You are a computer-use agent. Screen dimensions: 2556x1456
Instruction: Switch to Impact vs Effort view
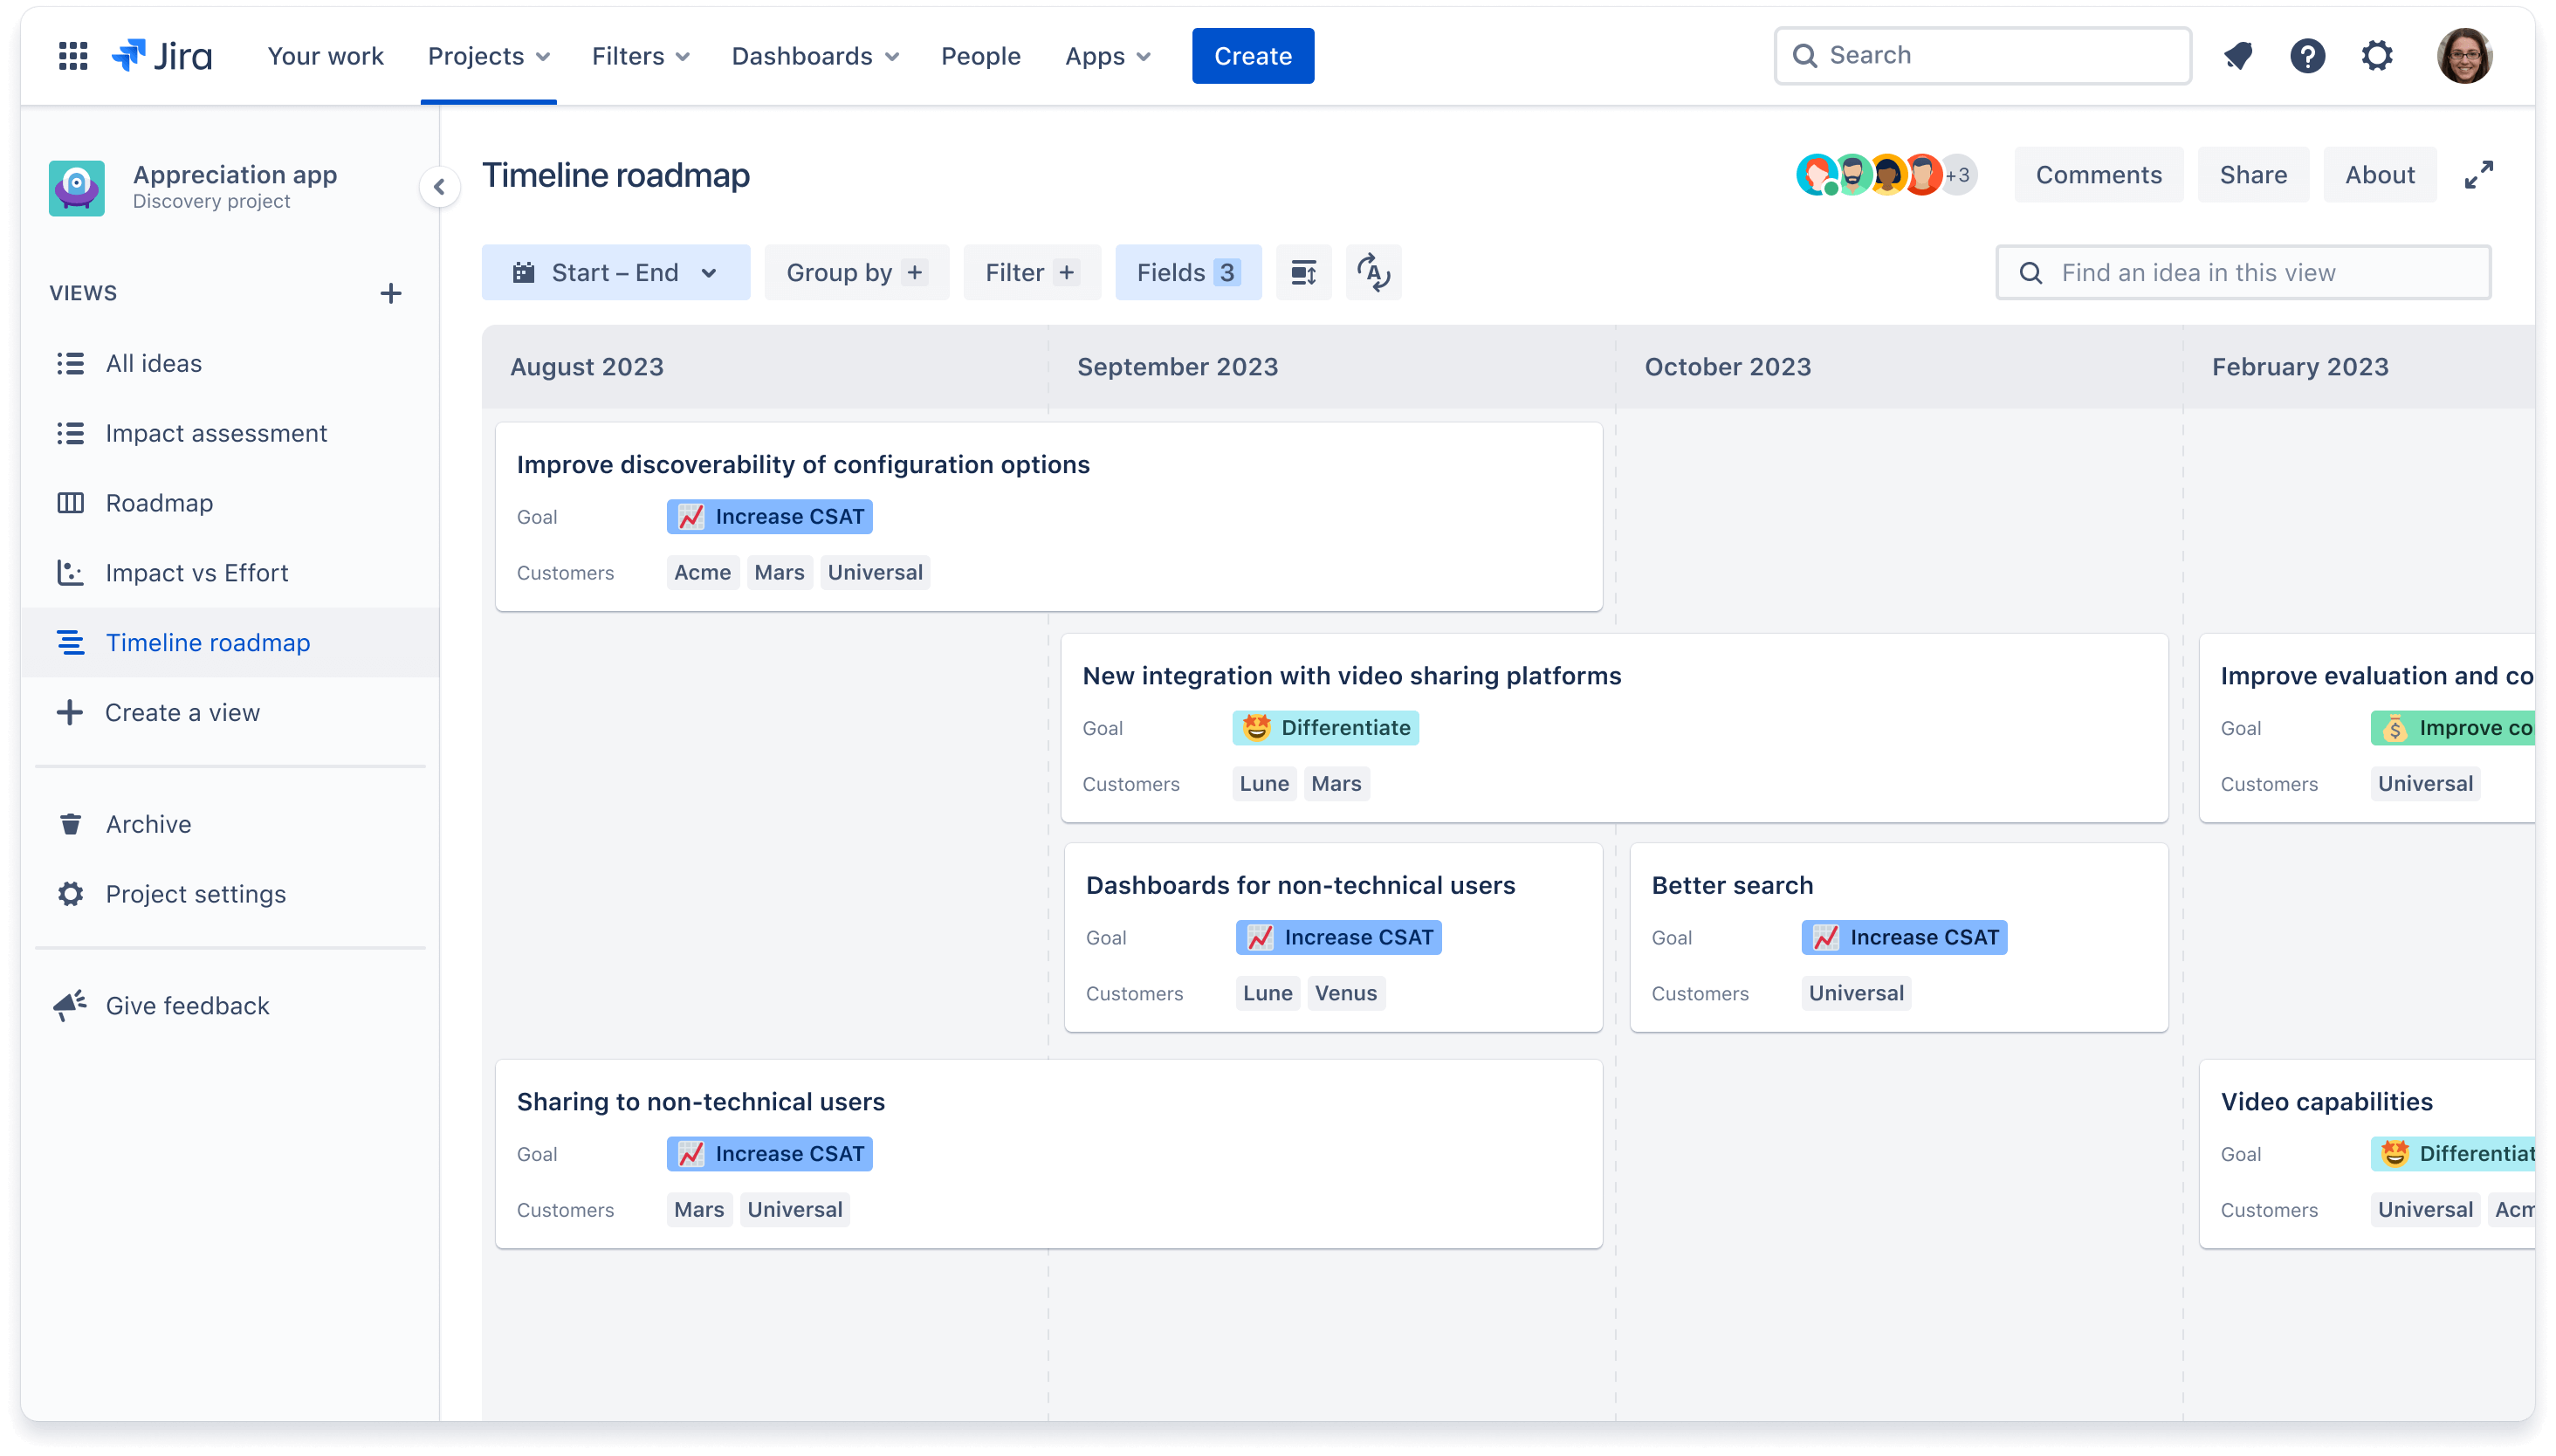pyautogui.click(x=196, y=571)
